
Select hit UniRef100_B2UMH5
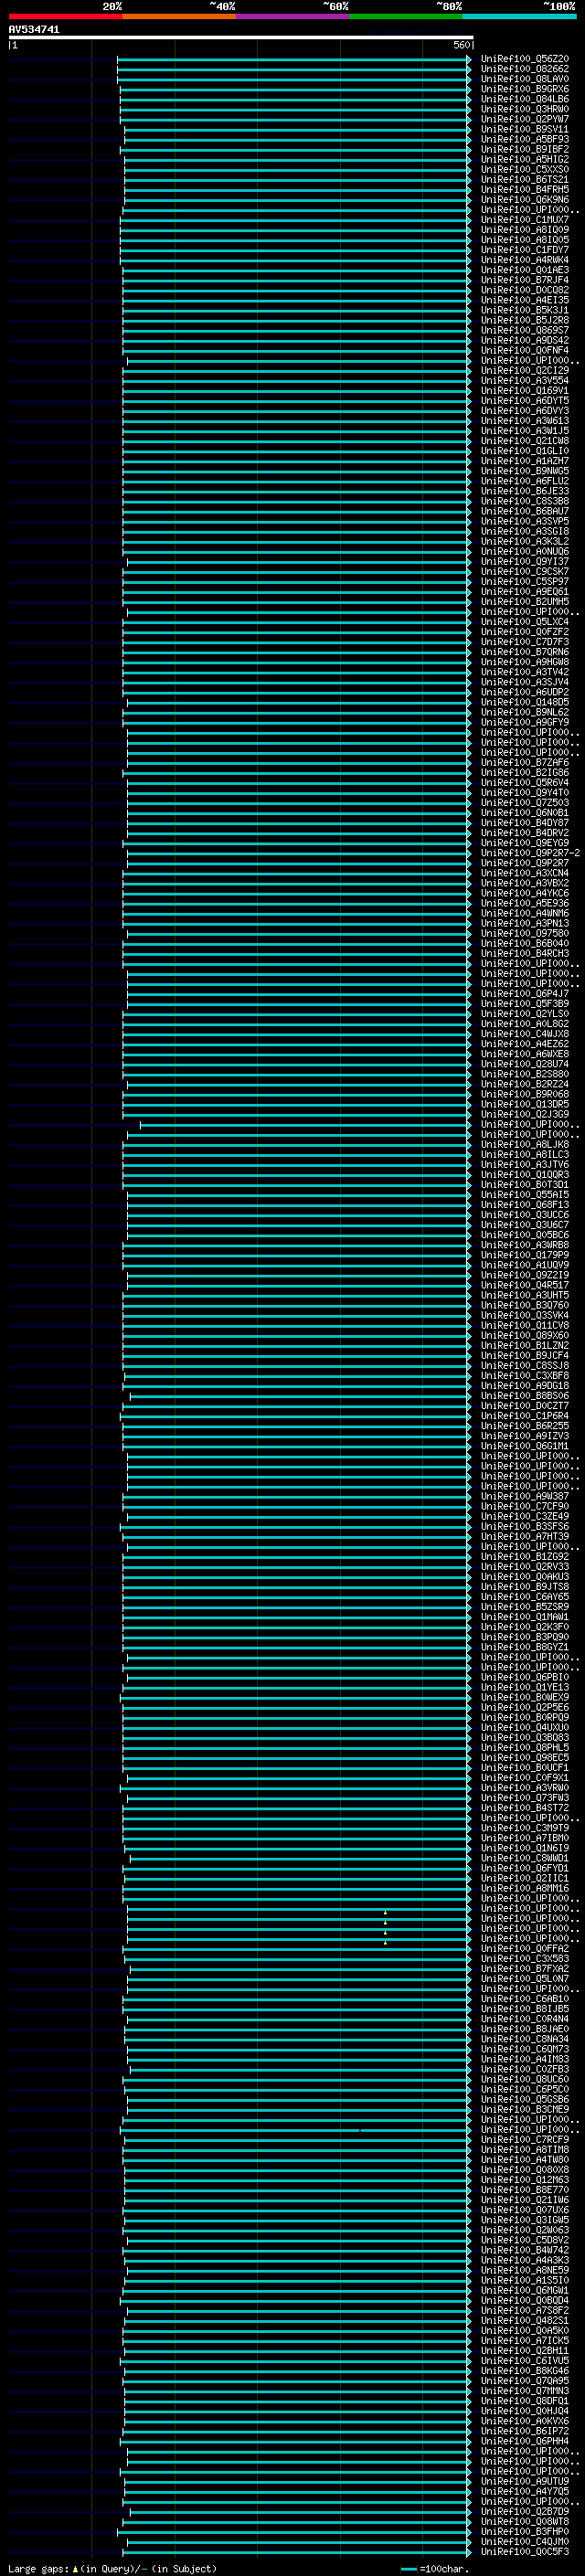click(525, 601)
